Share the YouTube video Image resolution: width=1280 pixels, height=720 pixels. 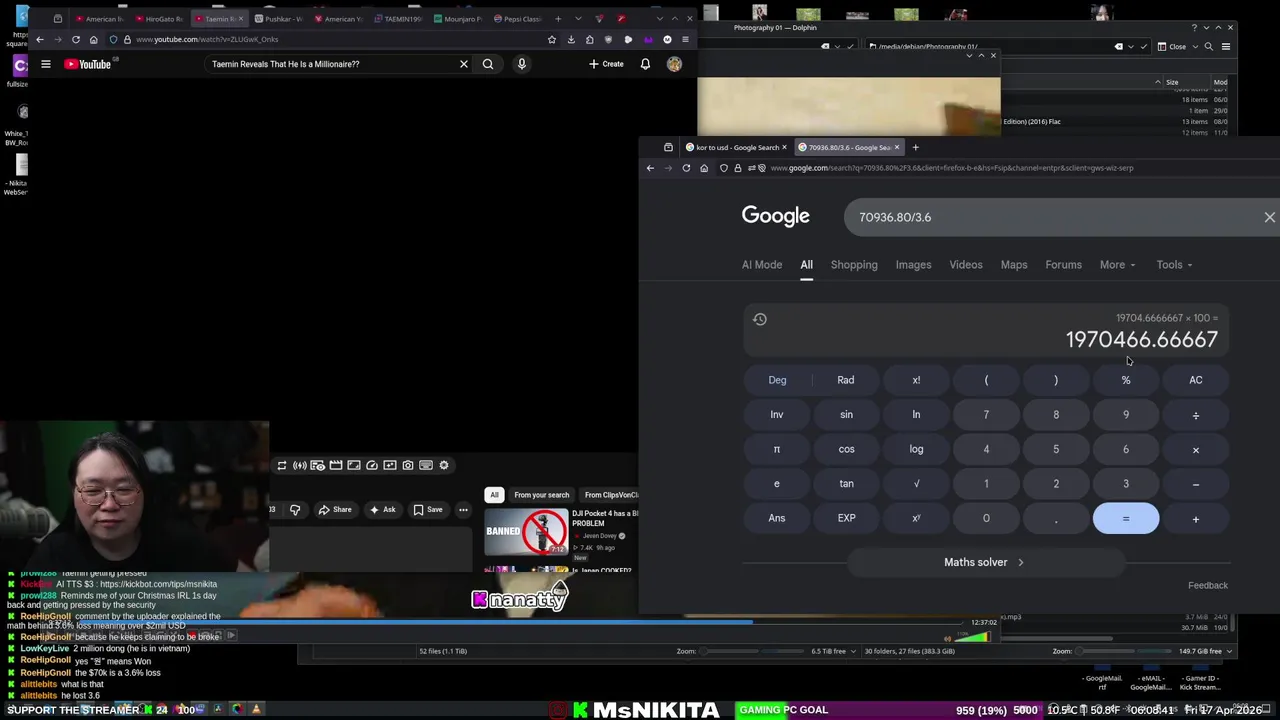click(x=335, y=510)
